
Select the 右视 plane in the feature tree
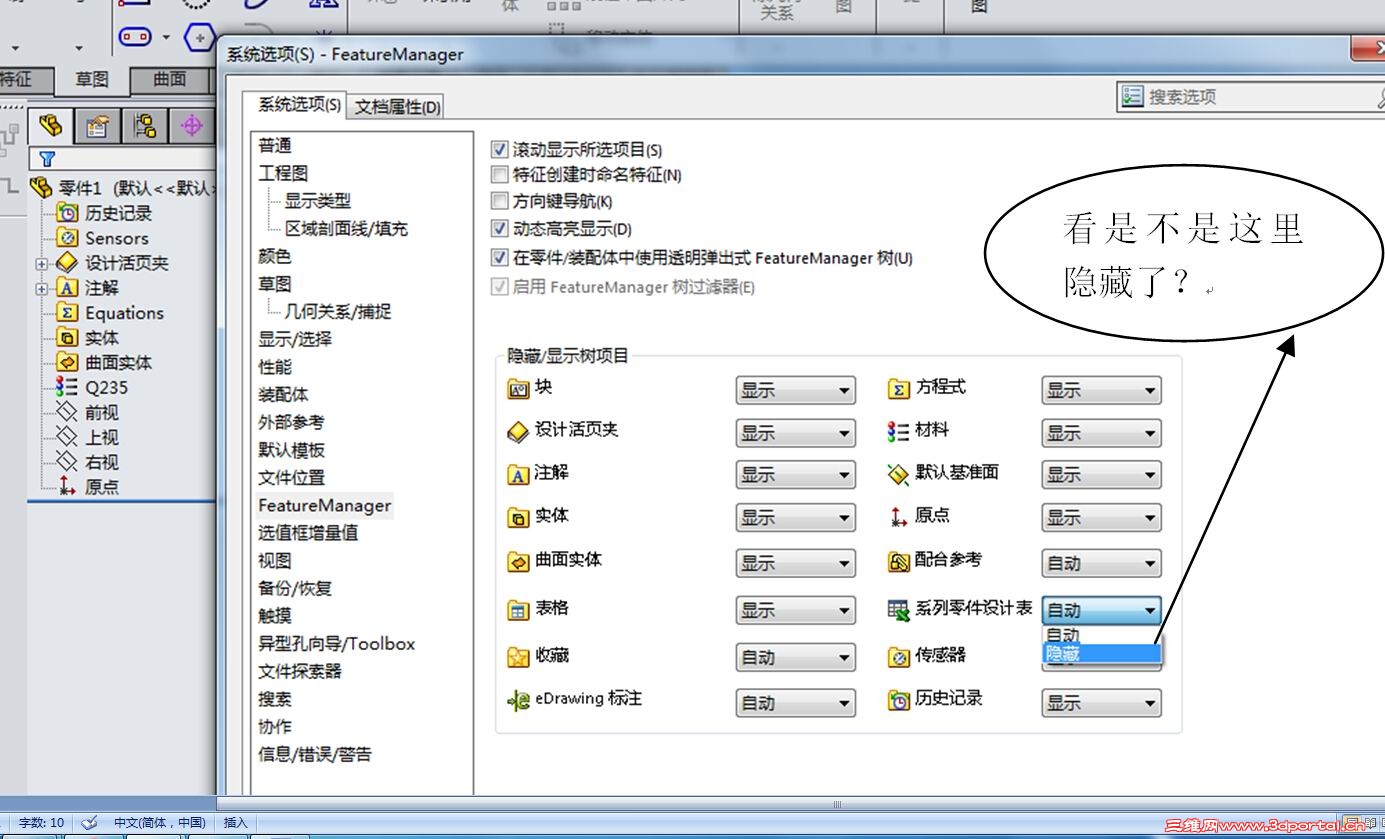(x=87, y=462)
